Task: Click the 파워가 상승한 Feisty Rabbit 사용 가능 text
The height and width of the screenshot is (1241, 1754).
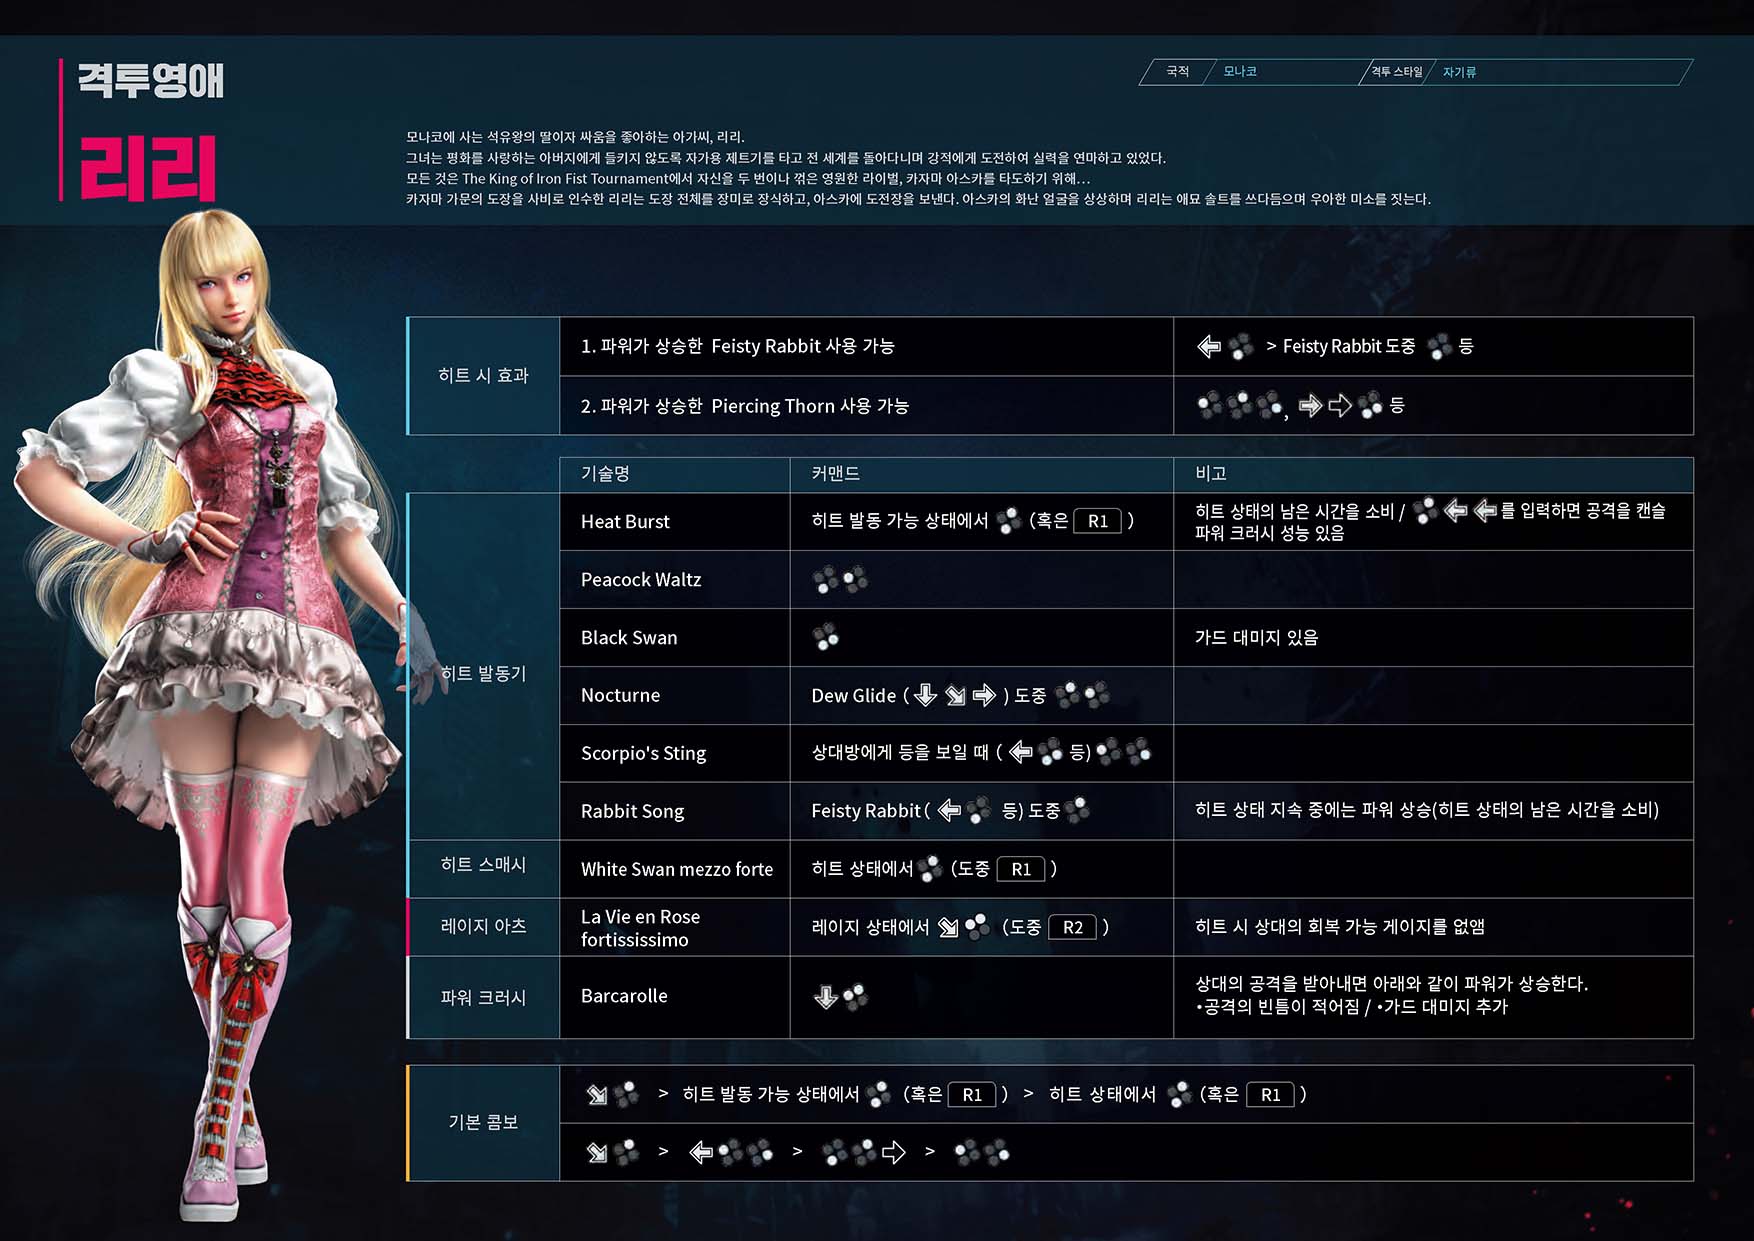Action: coord(747,346)
